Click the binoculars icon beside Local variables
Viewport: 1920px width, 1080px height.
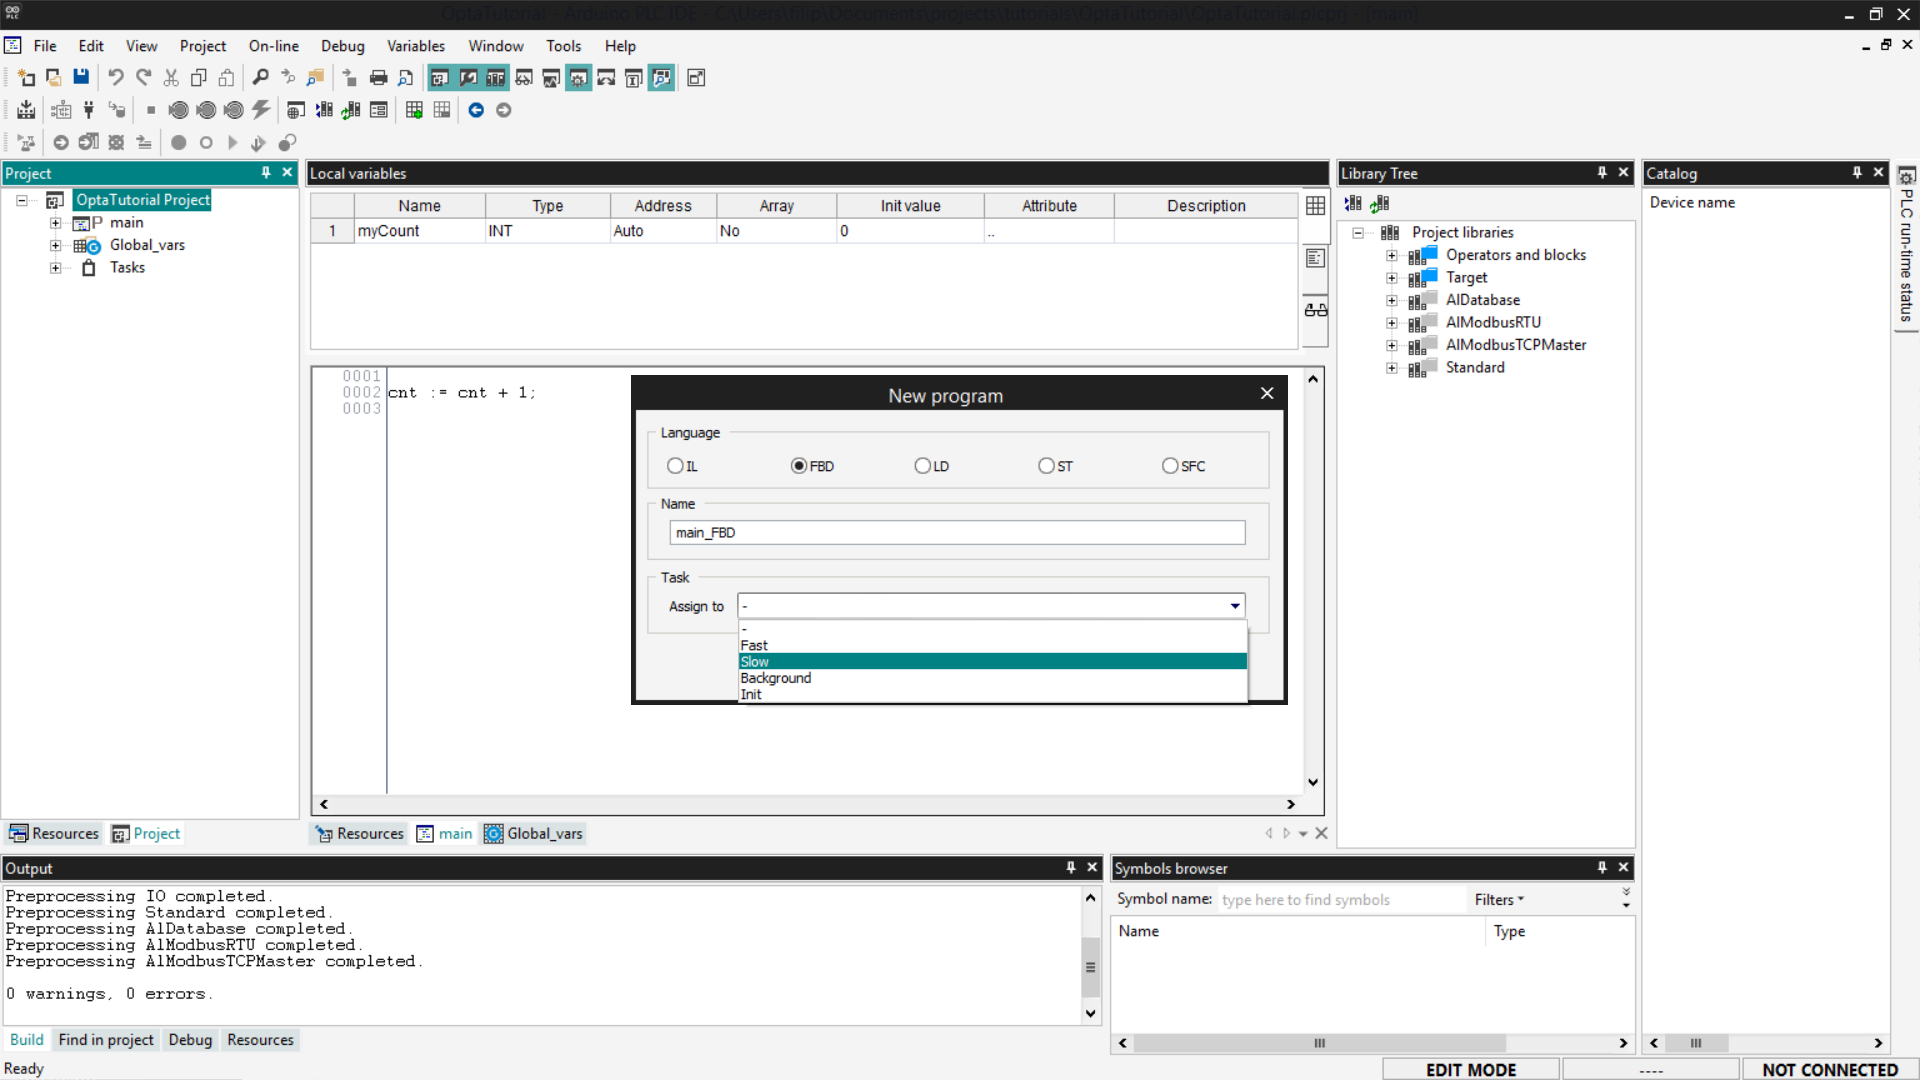point(1316,310)
